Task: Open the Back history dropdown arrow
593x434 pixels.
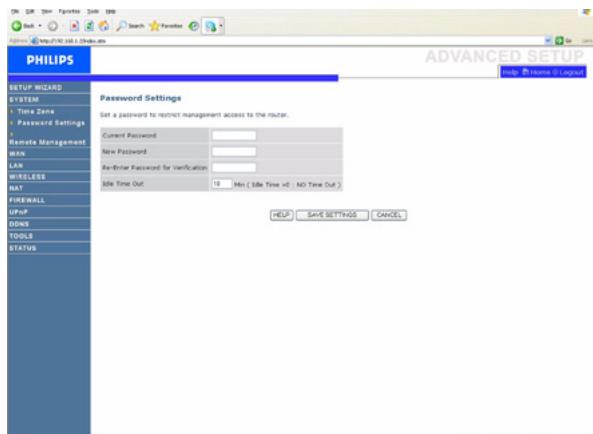Action: pos(40,26)
